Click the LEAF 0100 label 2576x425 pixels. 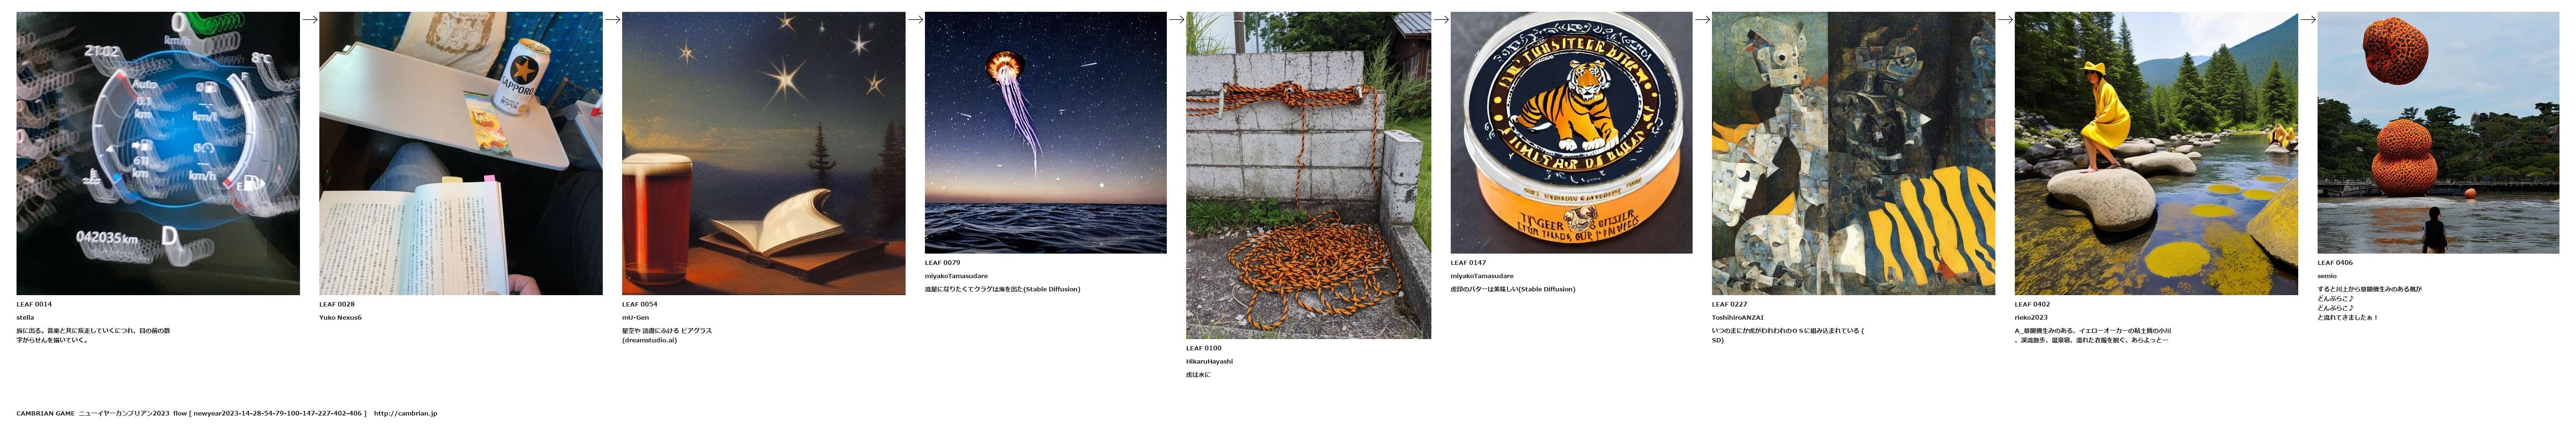point(1204,348)
